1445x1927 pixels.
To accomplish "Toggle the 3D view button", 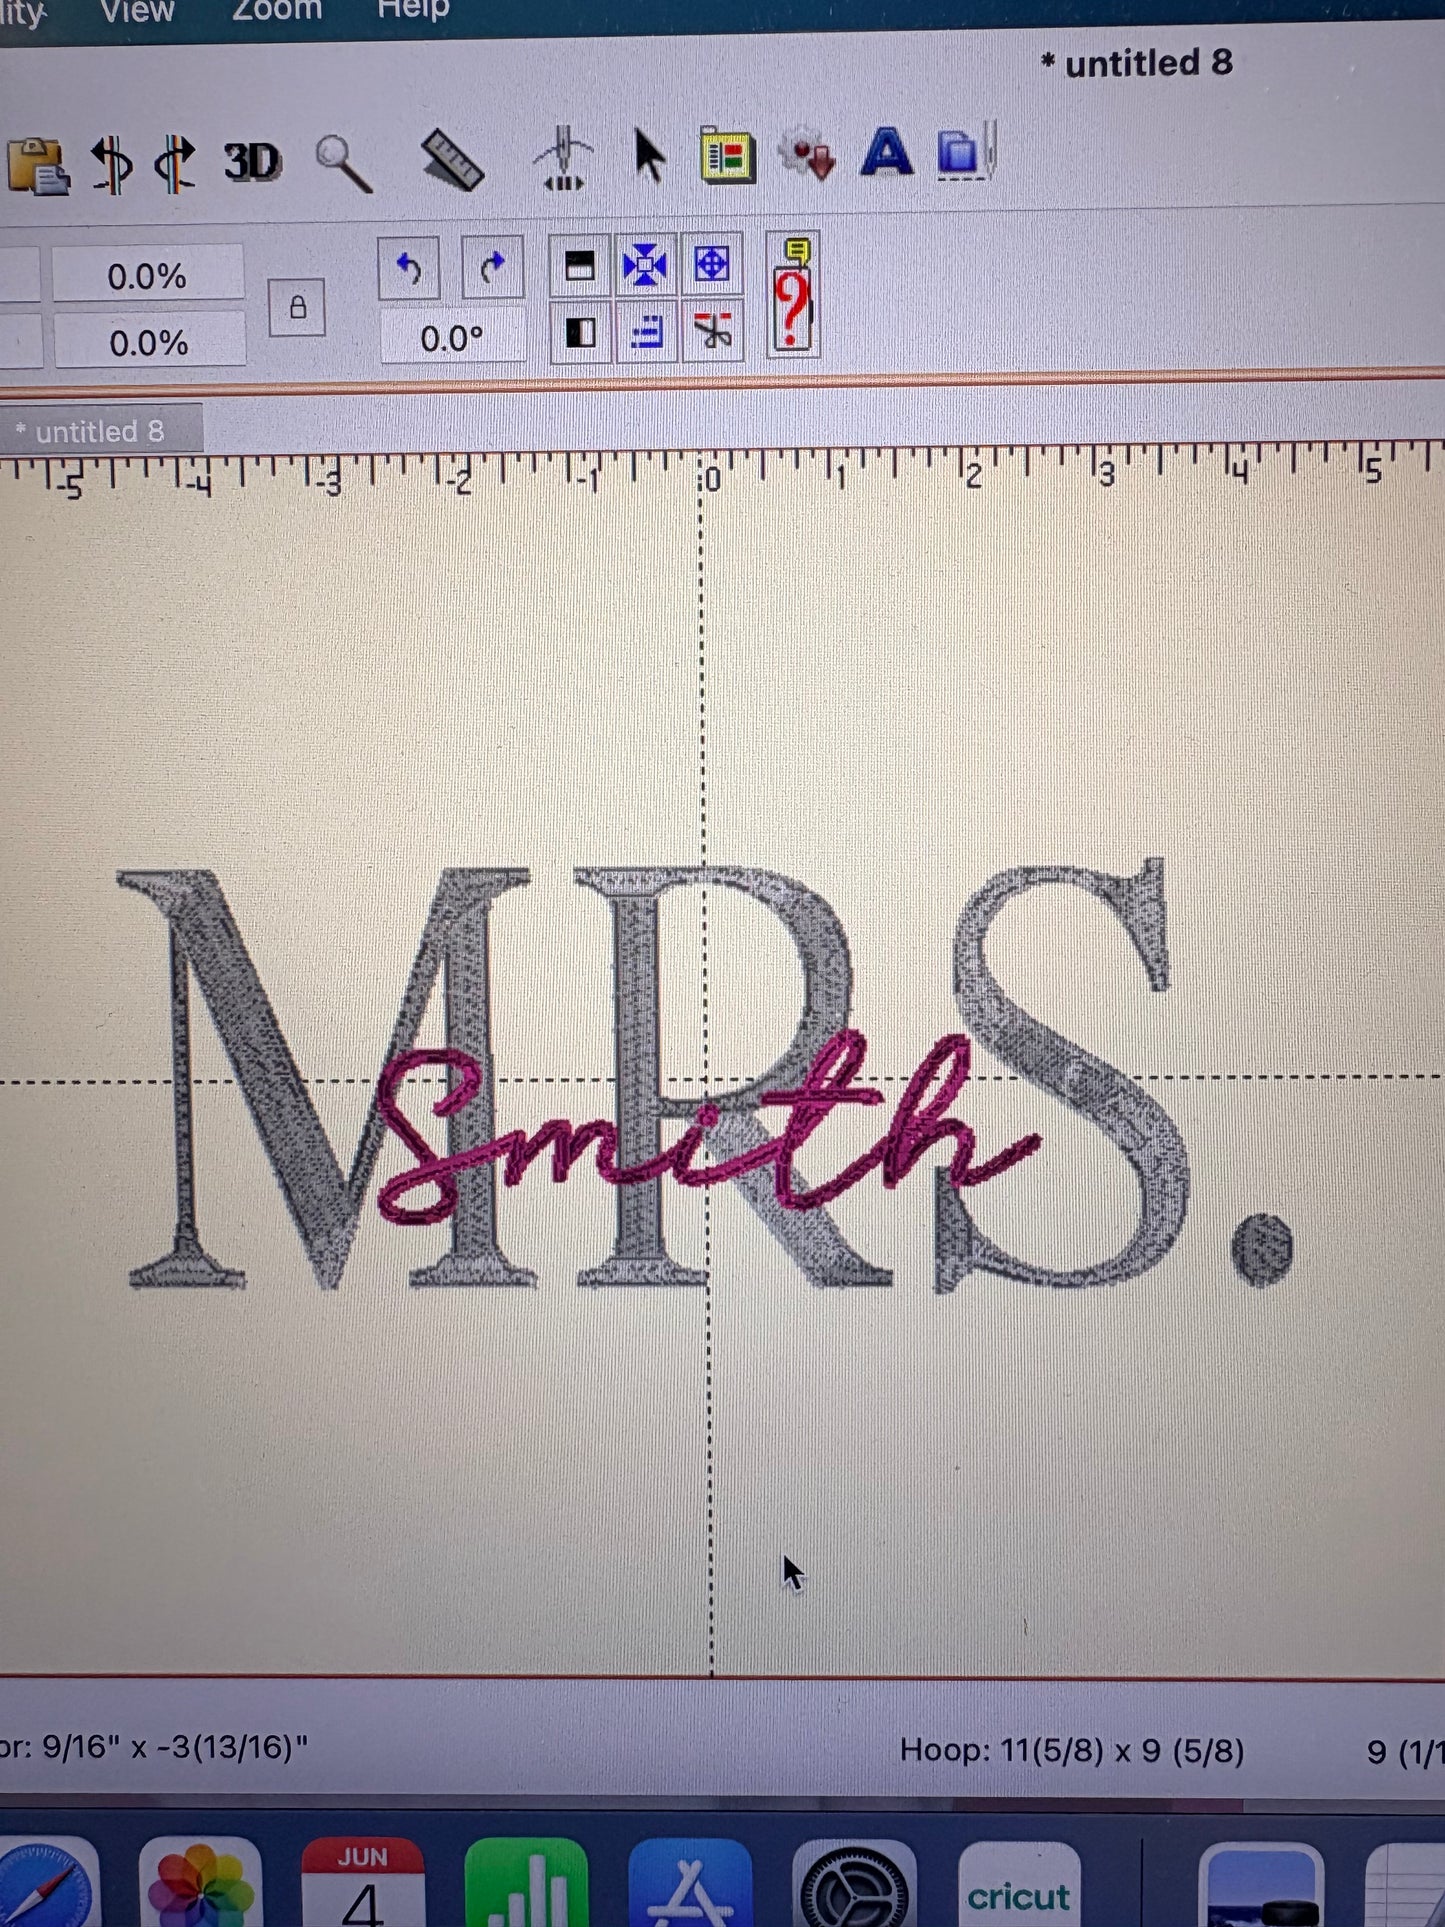I will [x=252, y=161].
